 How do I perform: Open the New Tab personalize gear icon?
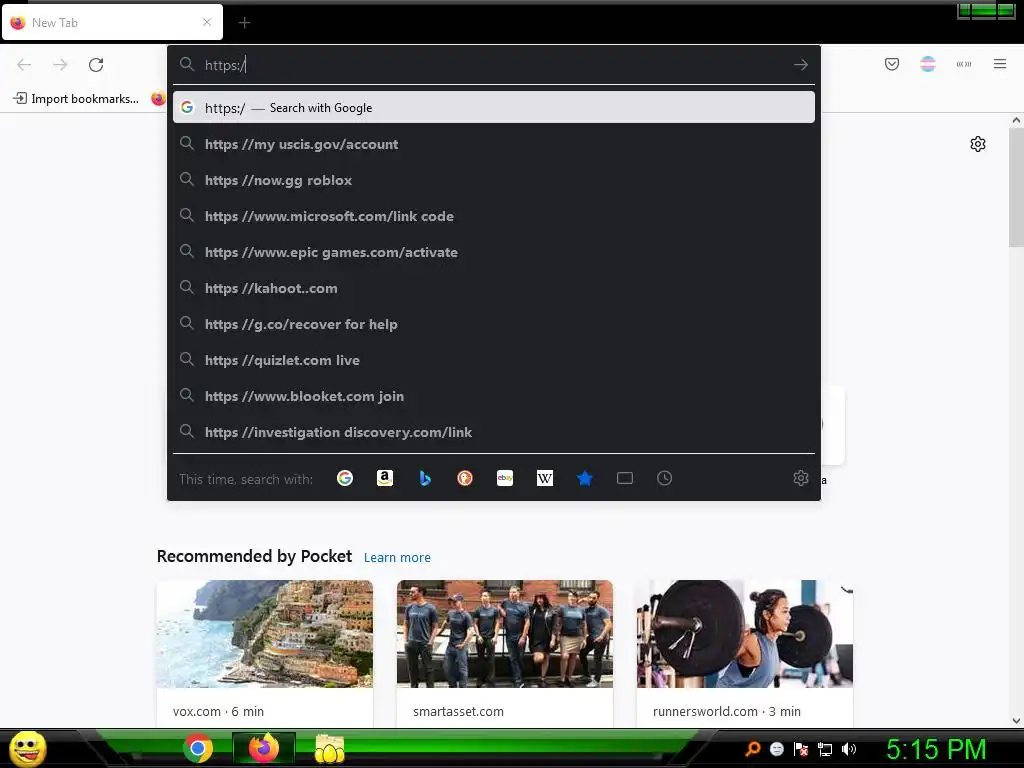pyautogui.click(x=978, y=144)
